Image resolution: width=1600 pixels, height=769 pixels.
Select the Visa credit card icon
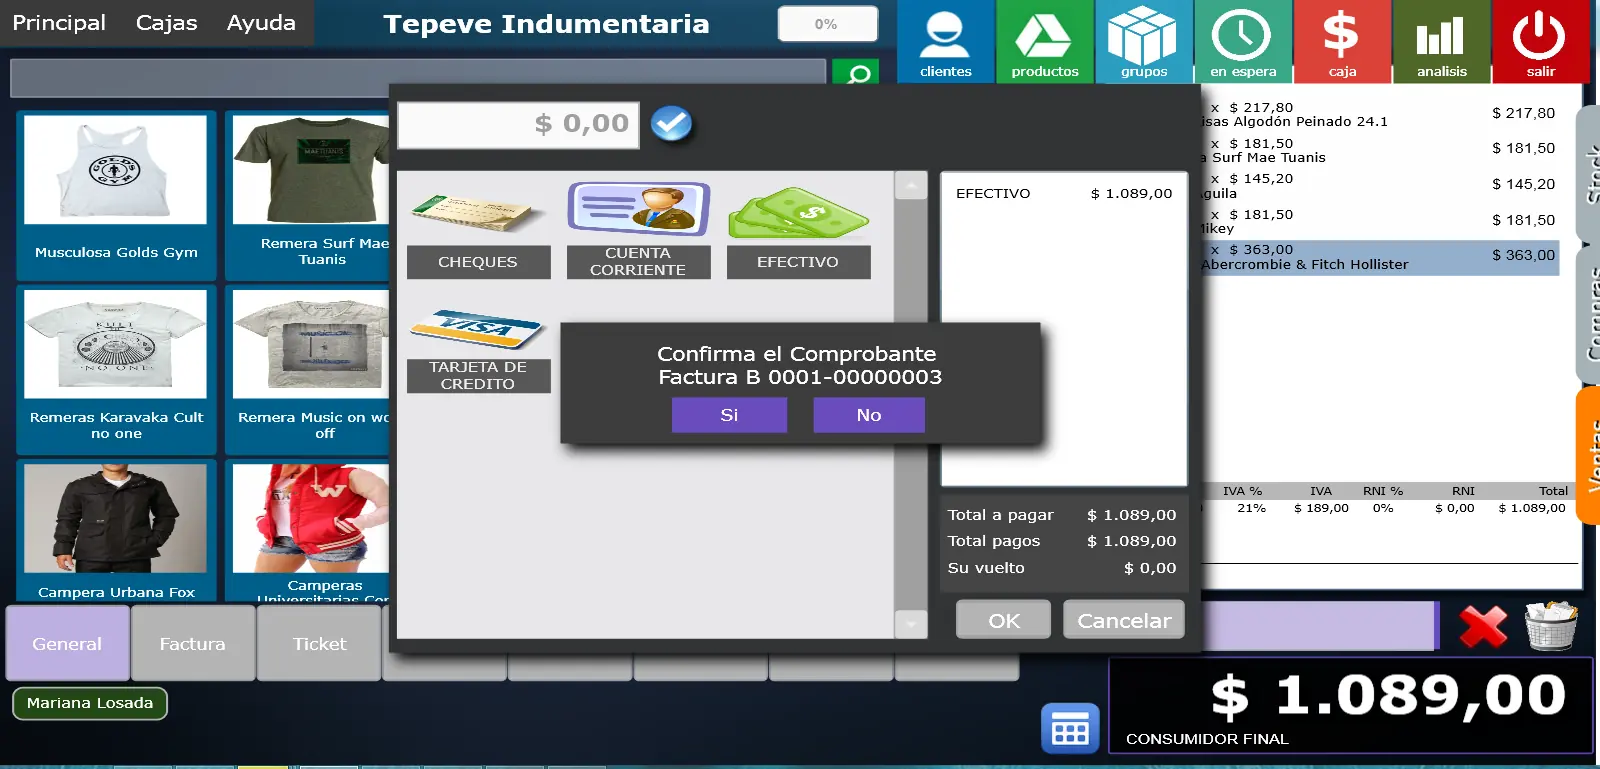[477, 330]
